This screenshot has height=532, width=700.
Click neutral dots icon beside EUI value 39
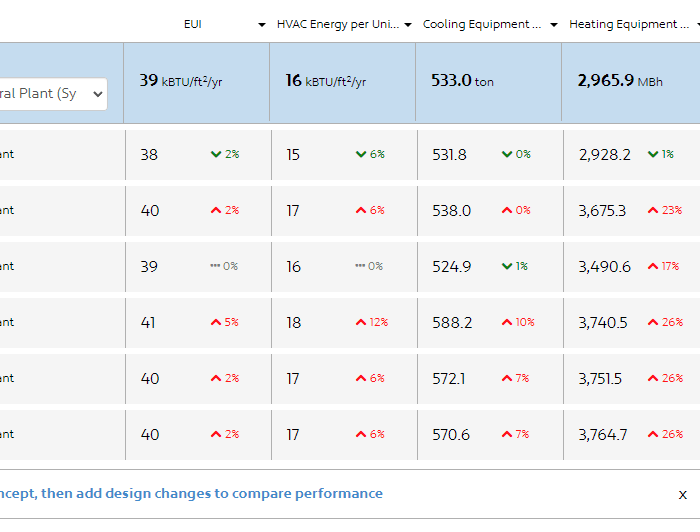click(214, 267)
